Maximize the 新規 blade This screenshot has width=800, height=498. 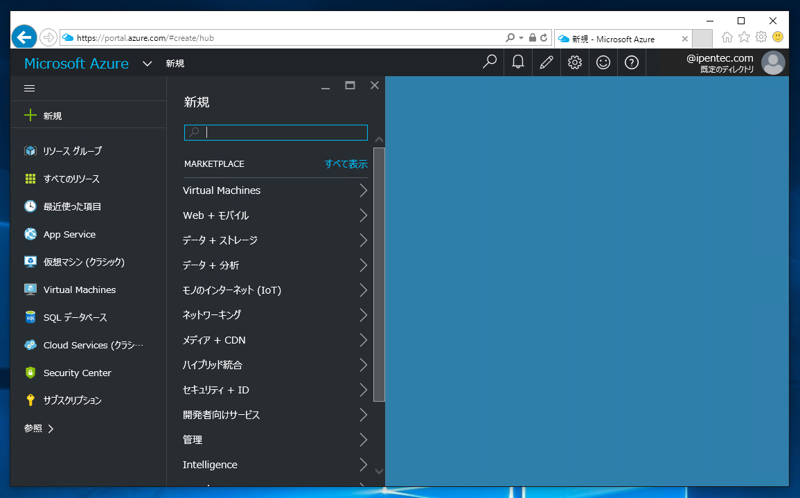click(x=350, y=85)
